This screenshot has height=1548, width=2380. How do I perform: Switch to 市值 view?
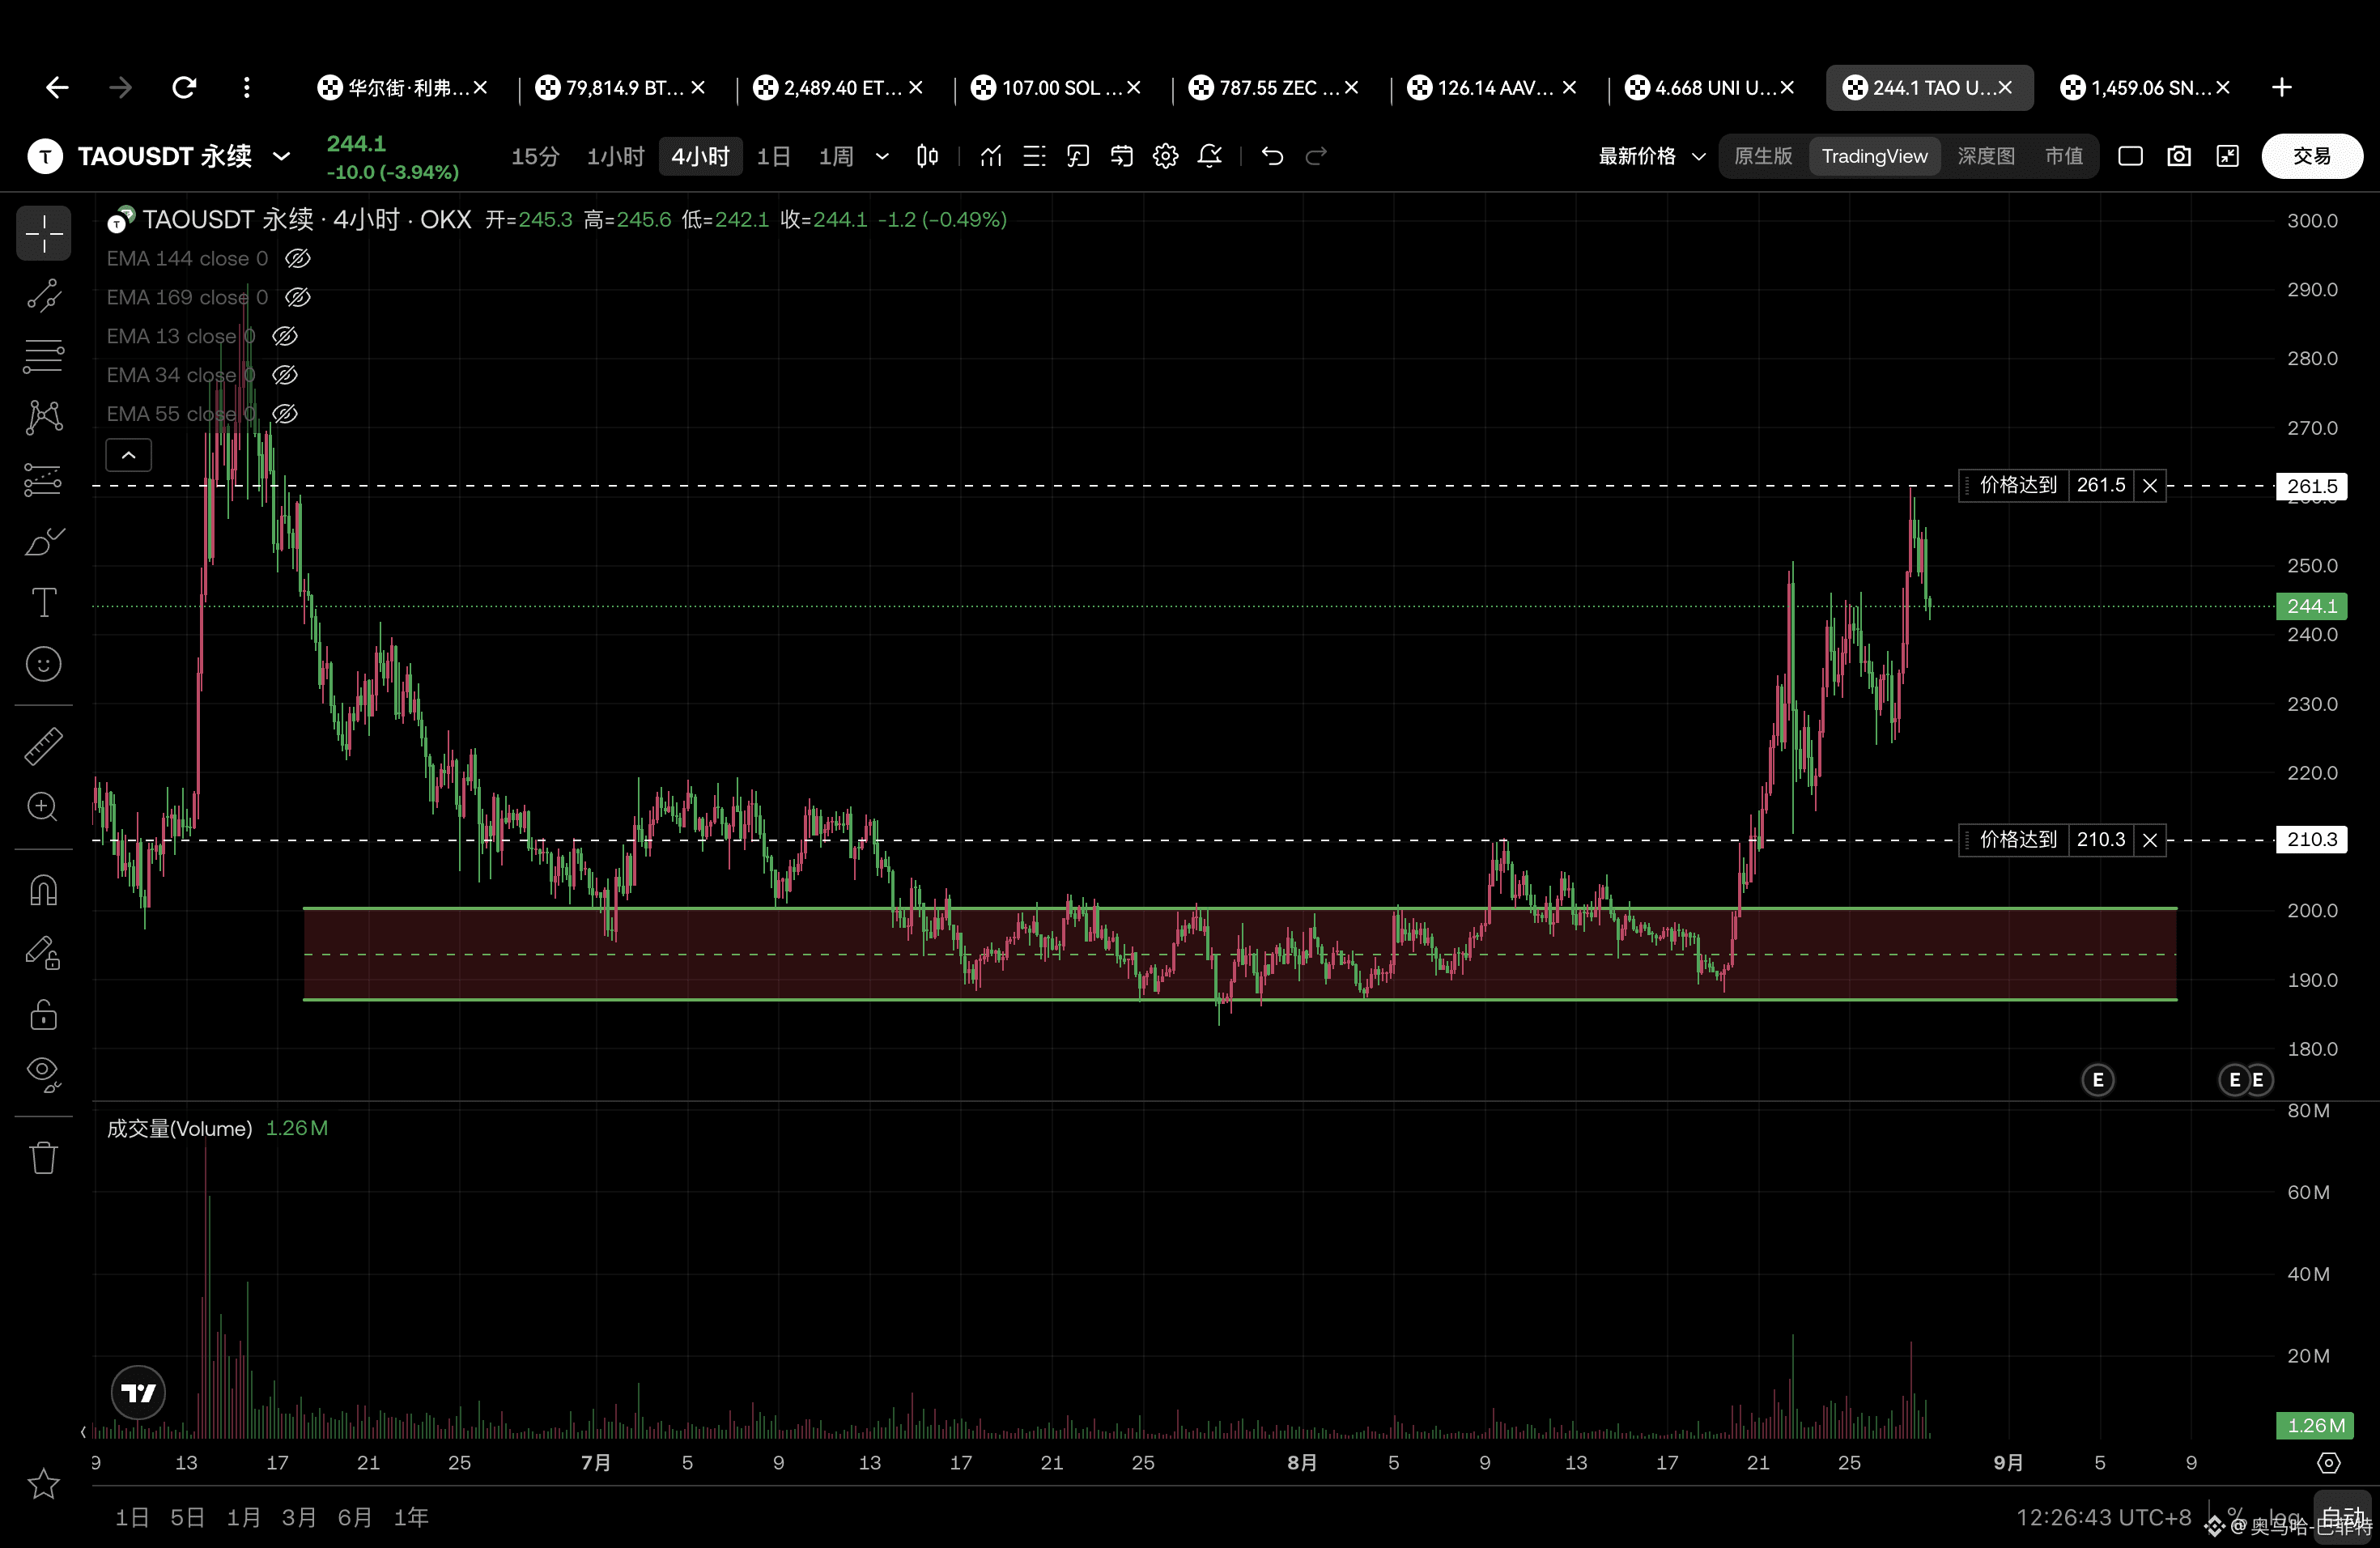tap(2063, 156)
